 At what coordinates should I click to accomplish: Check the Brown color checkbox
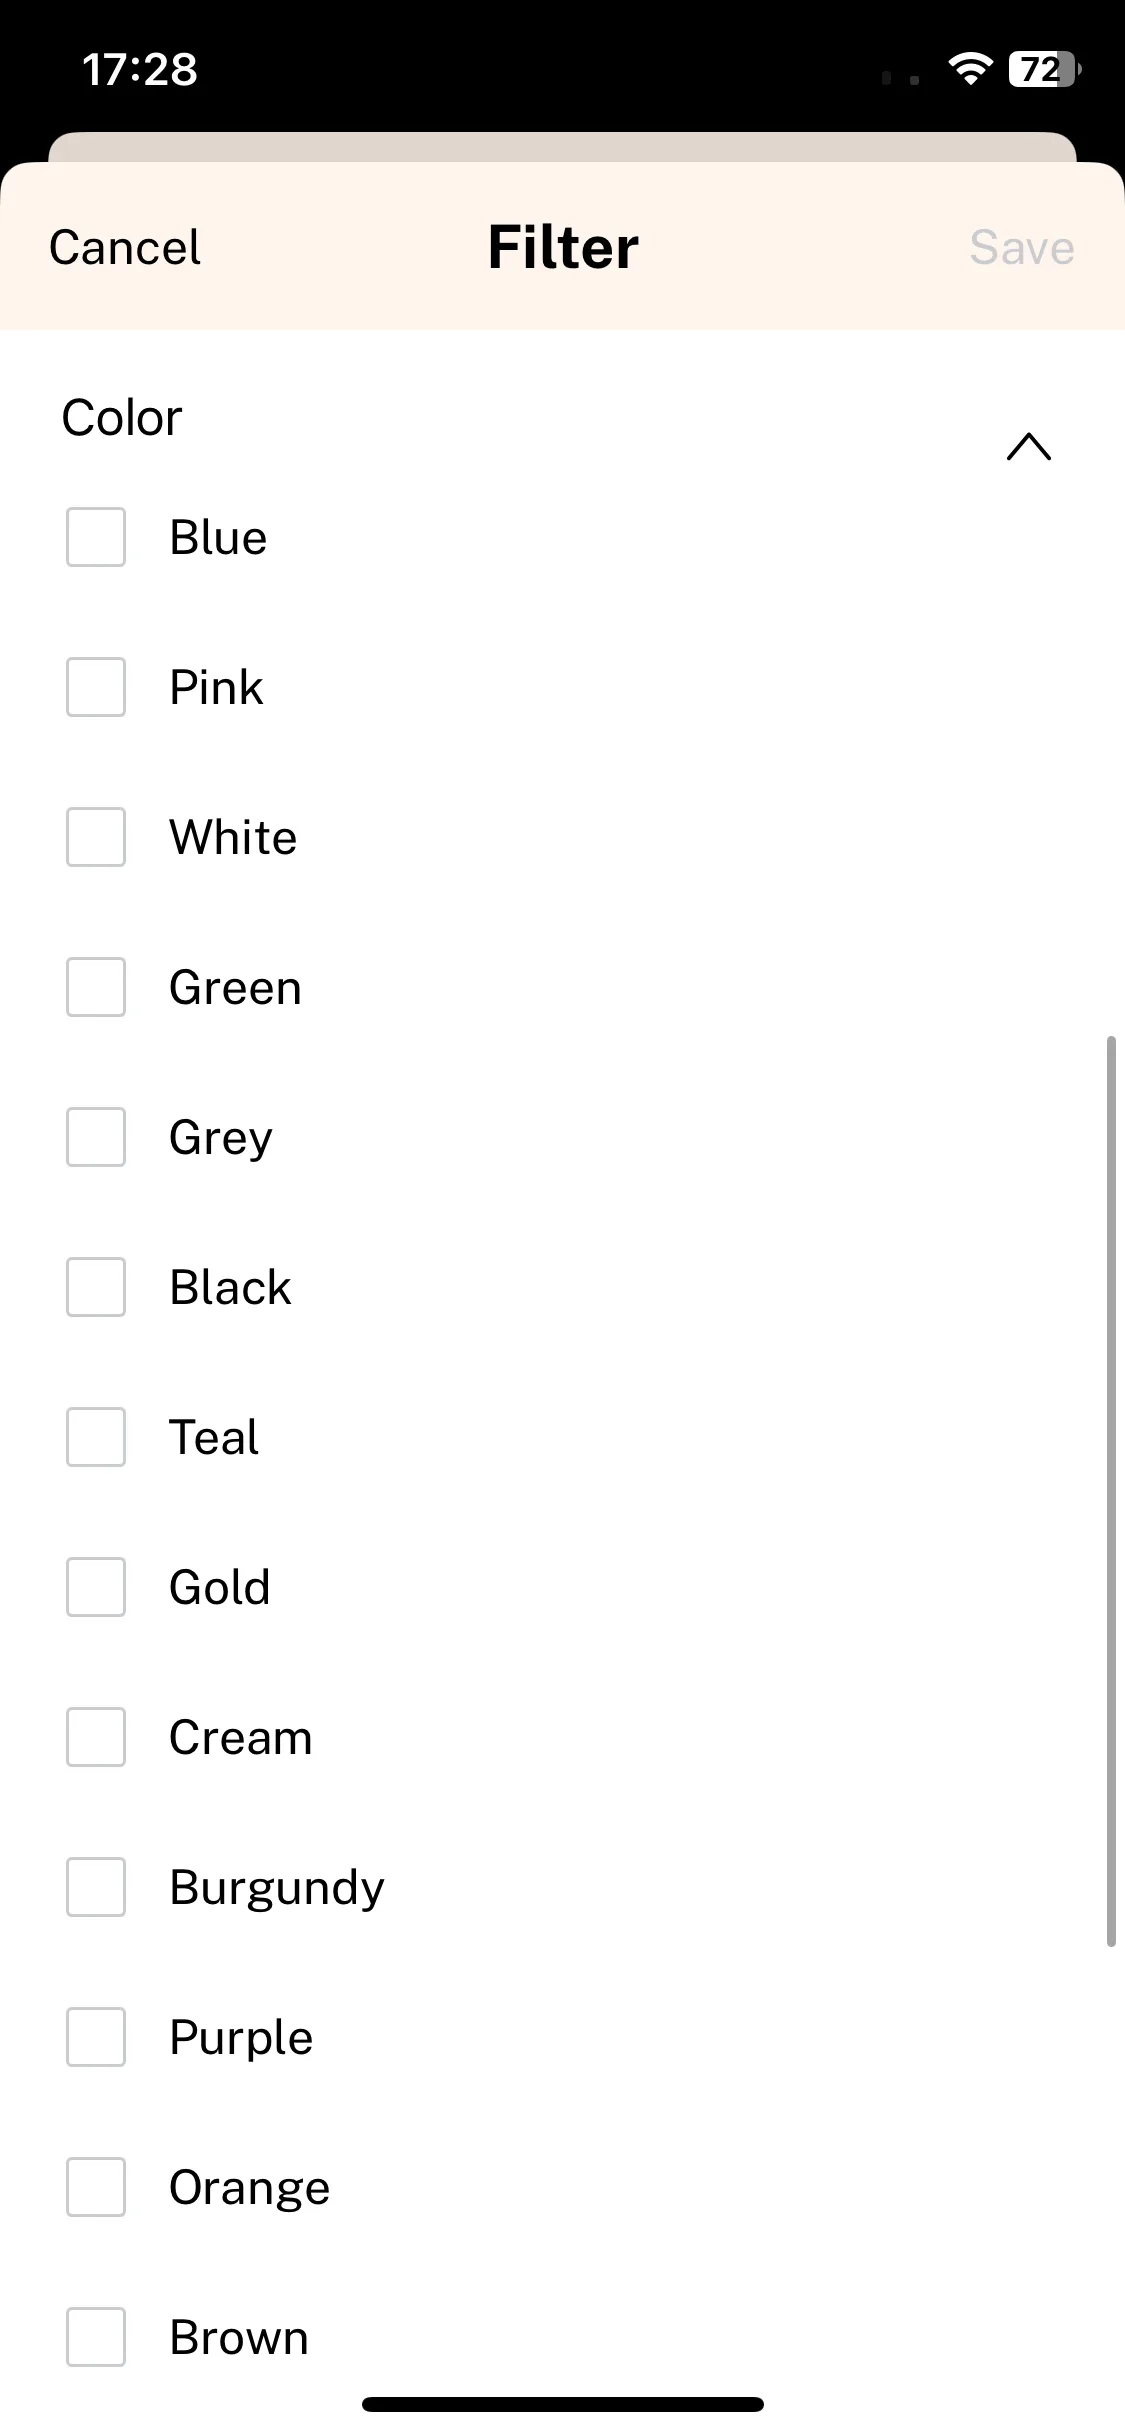[96, 2337]
